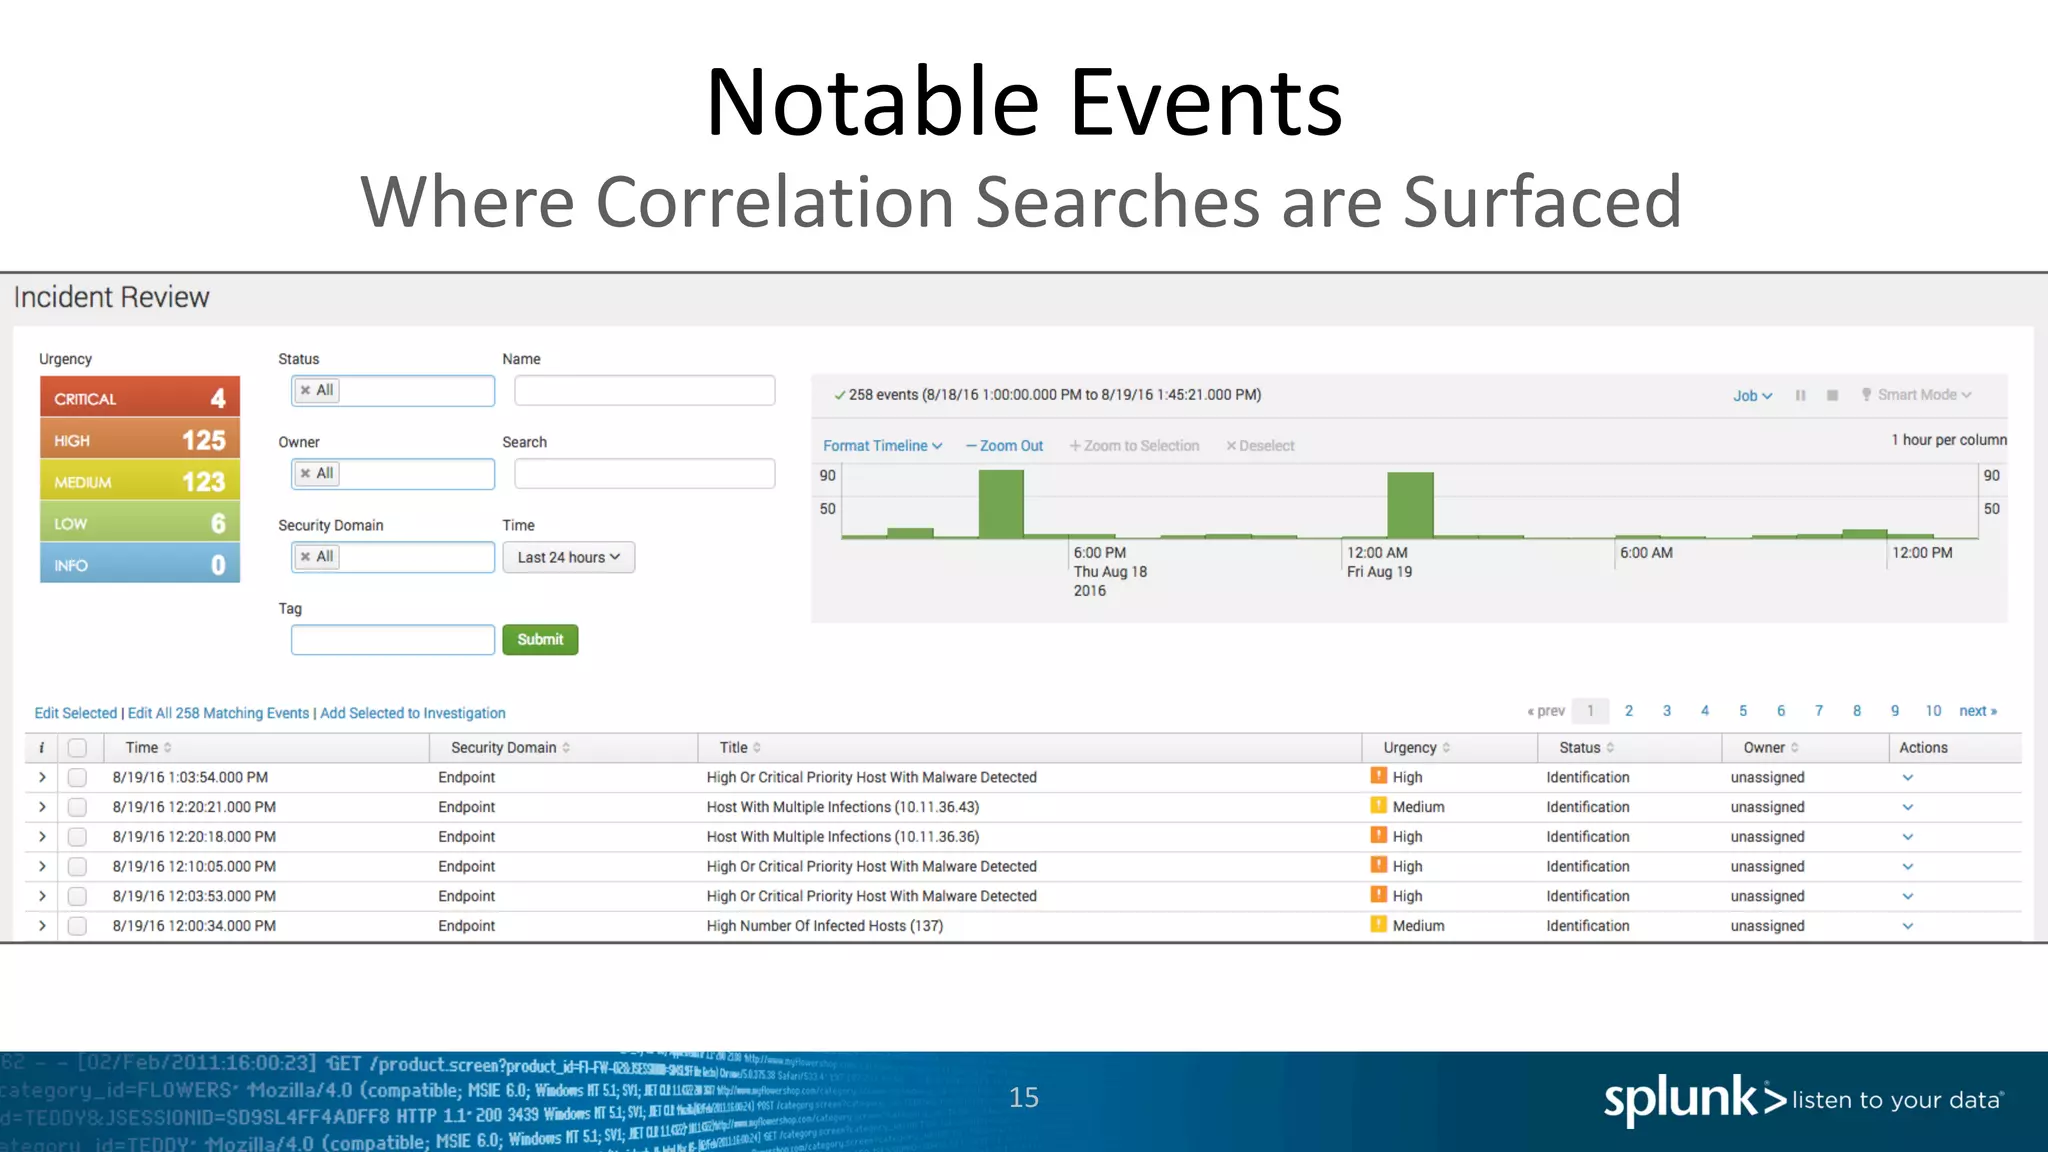
Task: Select the 8/19/16 12:10:05.000 PM event checkbox
Action: (x=77, y=866)
